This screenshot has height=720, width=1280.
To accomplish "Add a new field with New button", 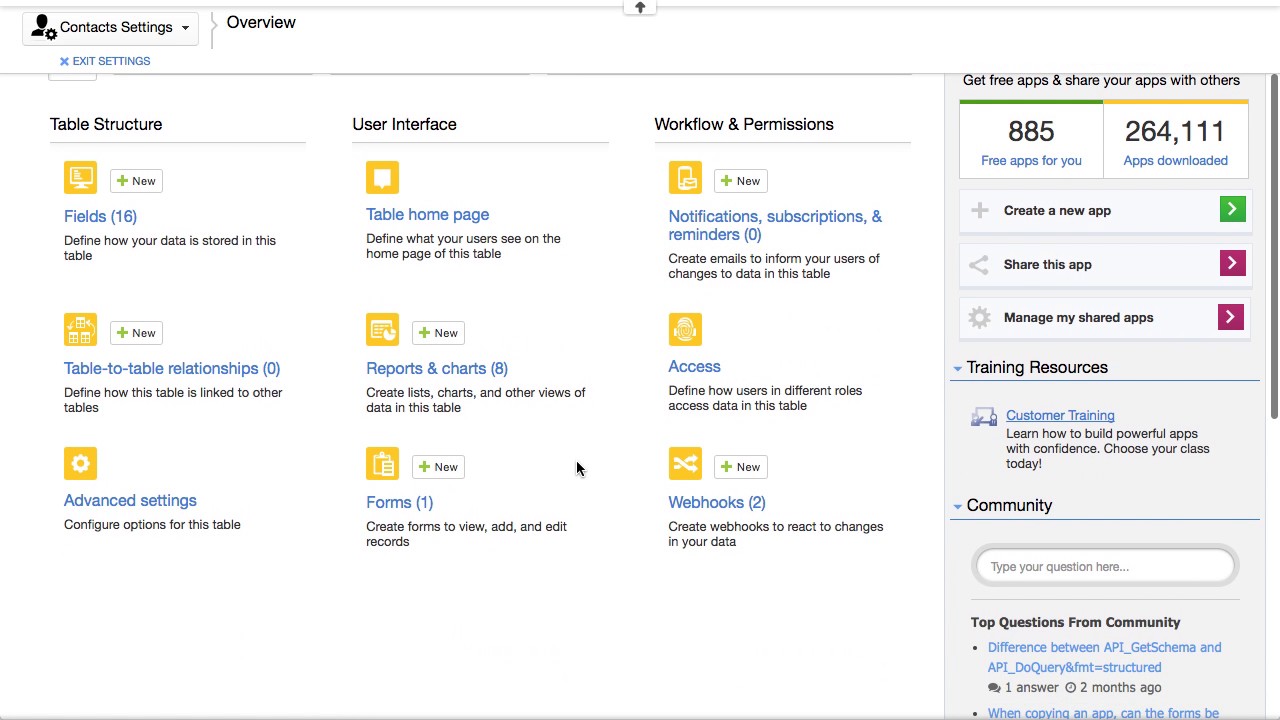I will pyautogui.click(x=136, y=181).
